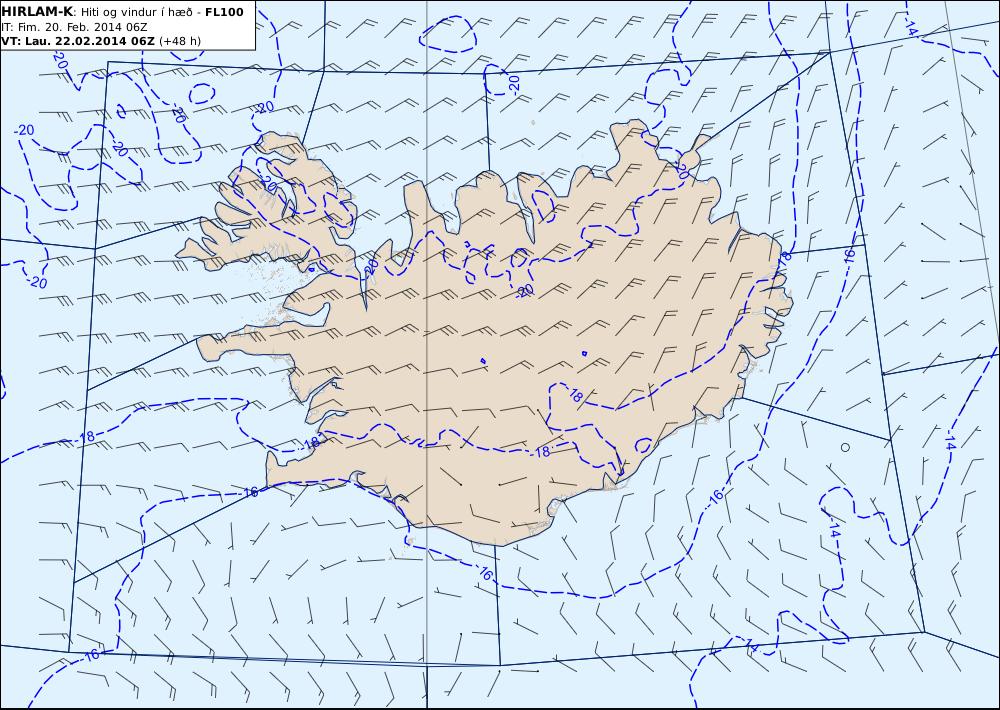Select the 'IT: Fim. 20. Feb. 2014 06Z' line

point(75,27)
